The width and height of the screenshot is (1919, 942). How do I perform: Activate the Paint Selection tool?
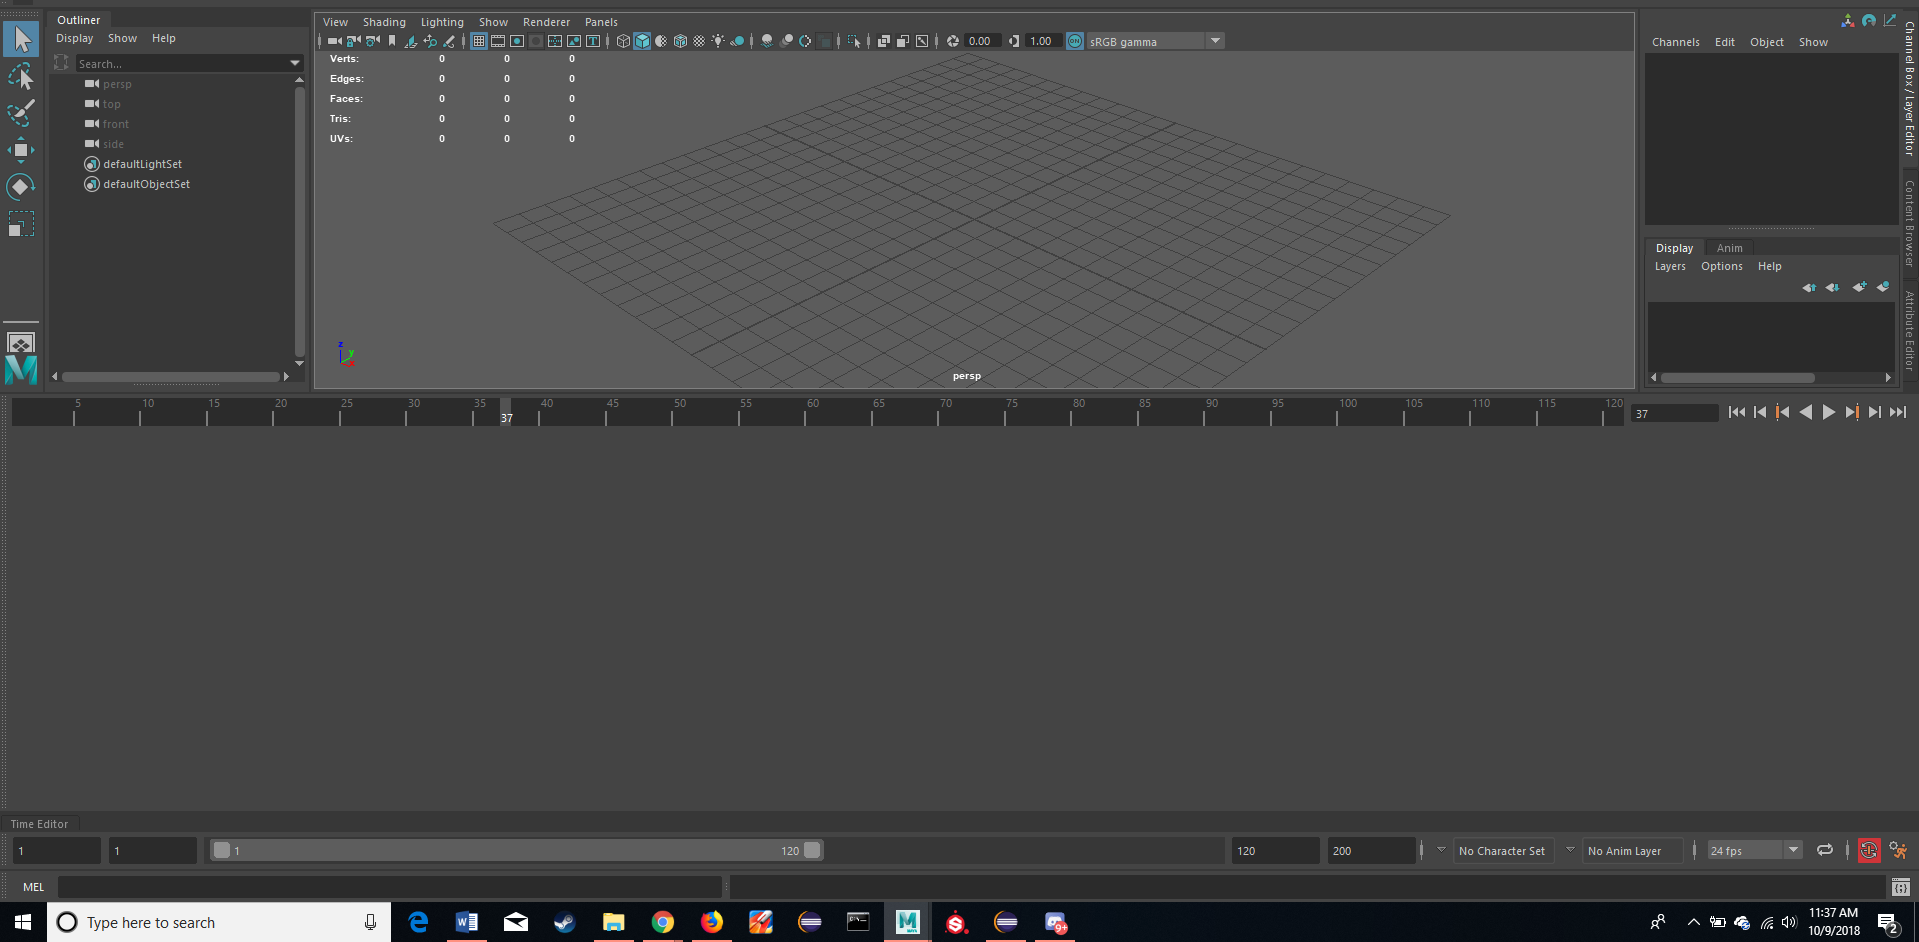point(21,114)
